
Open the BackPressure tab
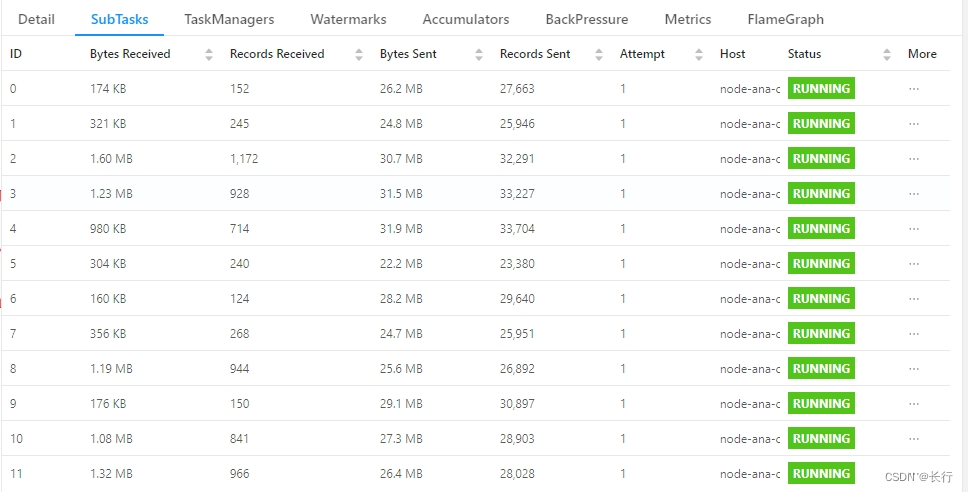(587, 19)
